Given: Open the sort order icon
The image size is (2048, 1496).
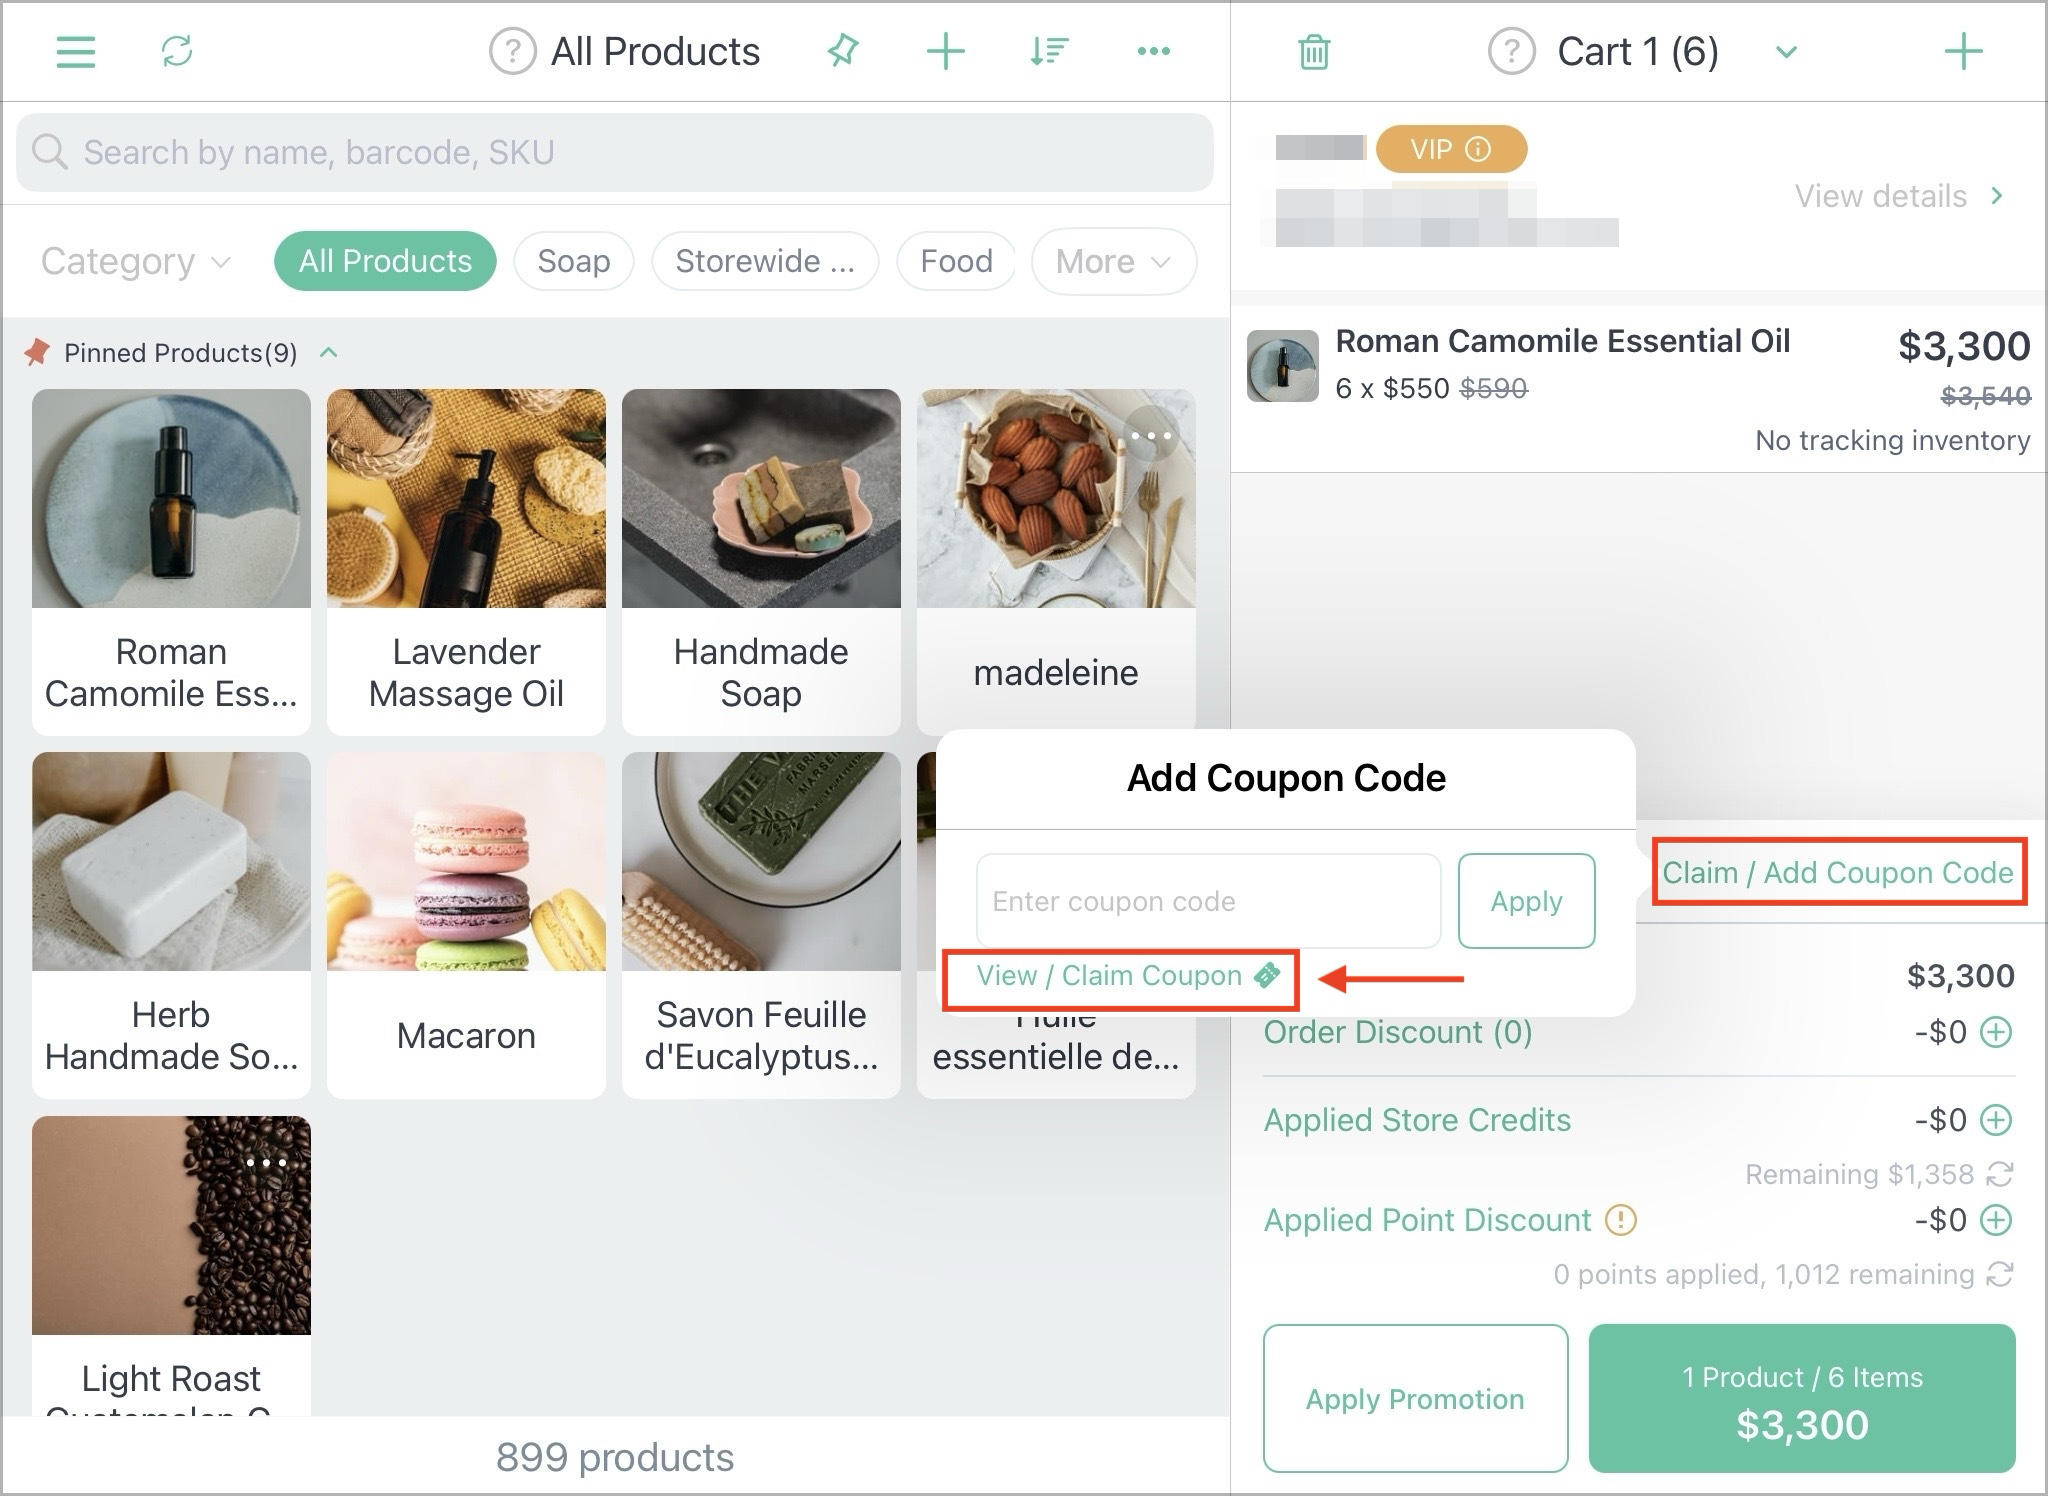Looking at the screenshot, I should pos(1049,51).
